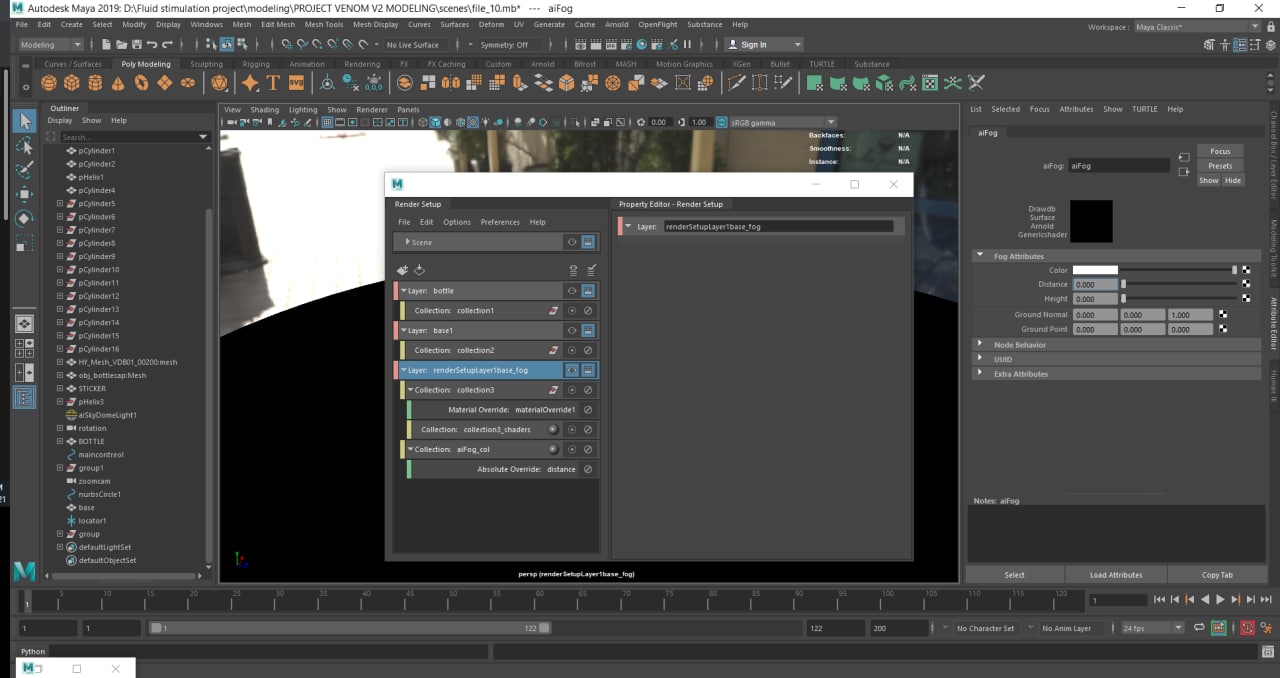Select the arrow Select tool in toolbox
The width and height of the screenshot is (1280, 678).
[x=25, y=121]
